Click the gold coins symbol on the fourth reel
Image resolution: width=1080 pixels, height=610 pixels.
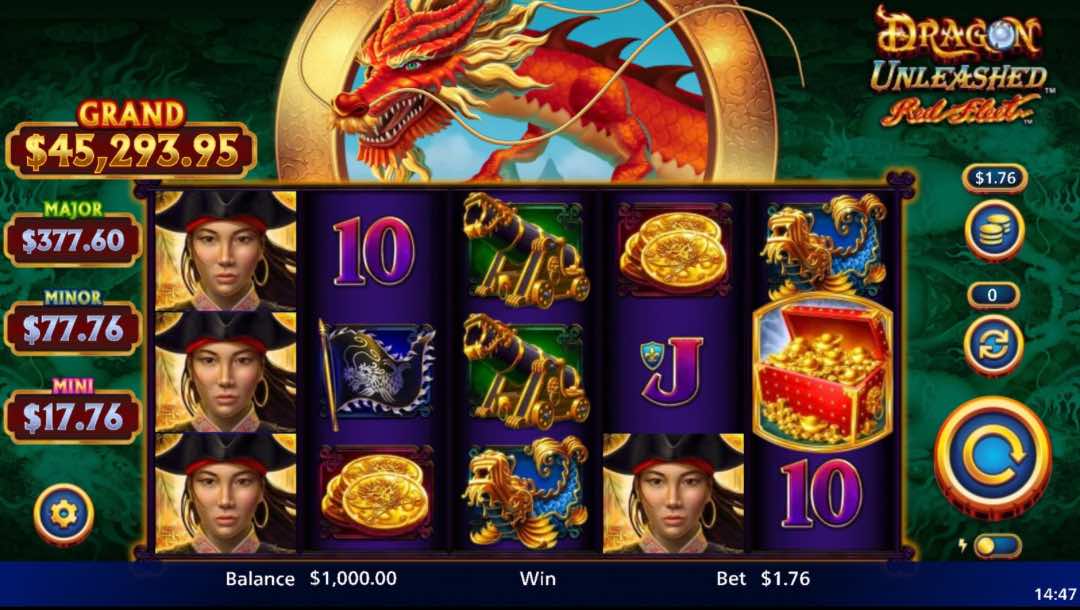click(675, 251)
